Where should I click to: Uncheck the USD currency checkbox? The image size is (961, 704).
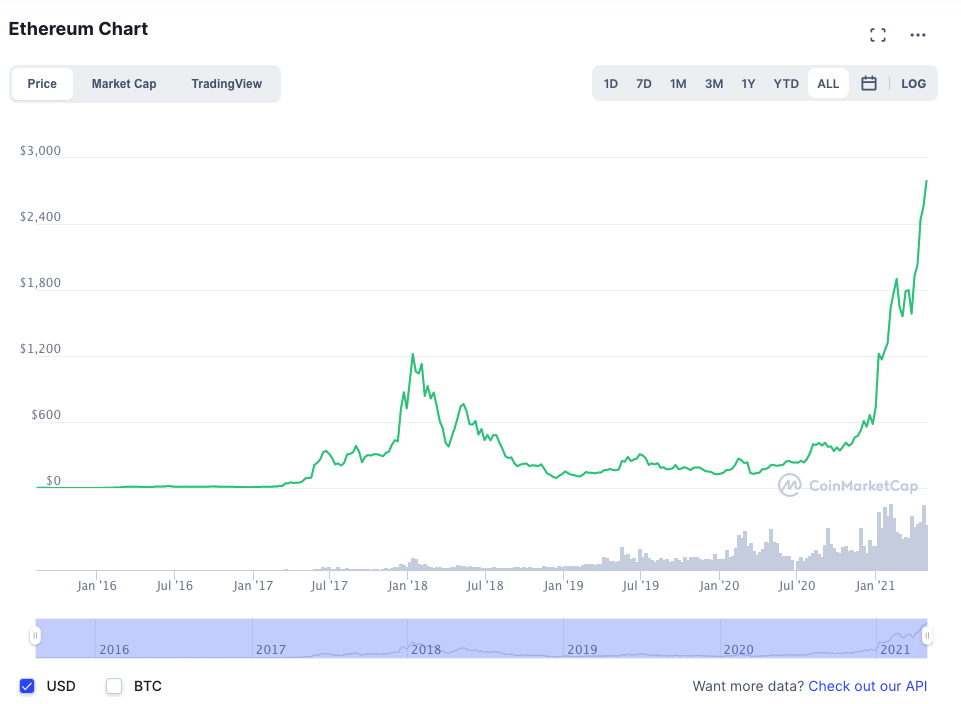(x=27, y=686)
